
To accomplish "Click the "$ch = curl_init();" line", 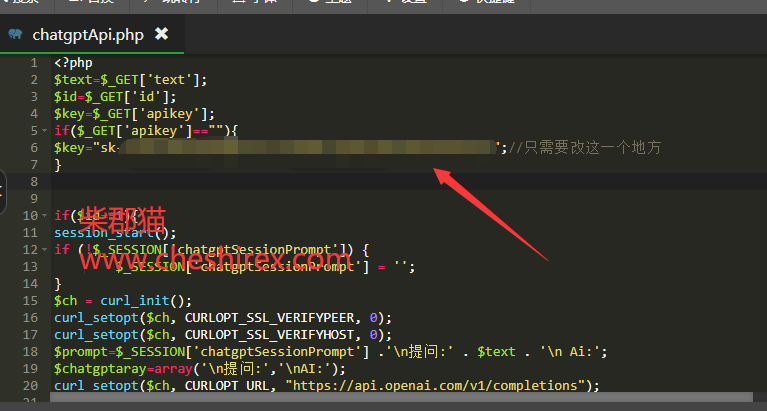I will pyautogui.click(x=123, y=300).
